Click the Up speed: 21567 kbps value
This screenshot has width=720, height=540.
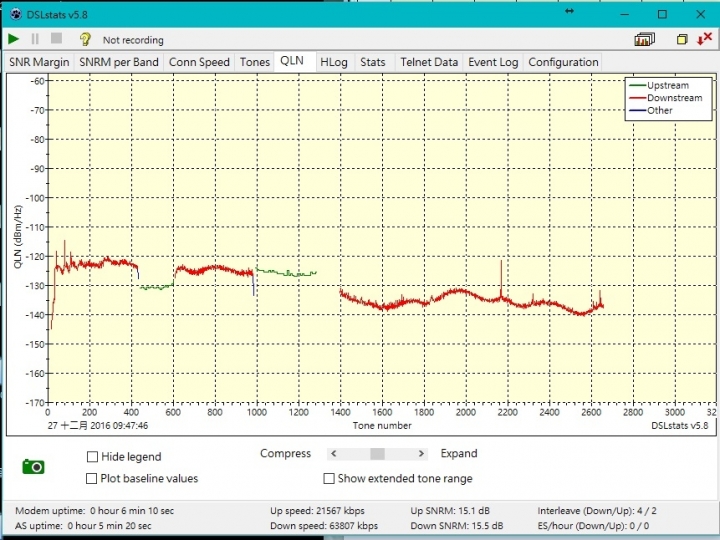click(x=317, y=511)
